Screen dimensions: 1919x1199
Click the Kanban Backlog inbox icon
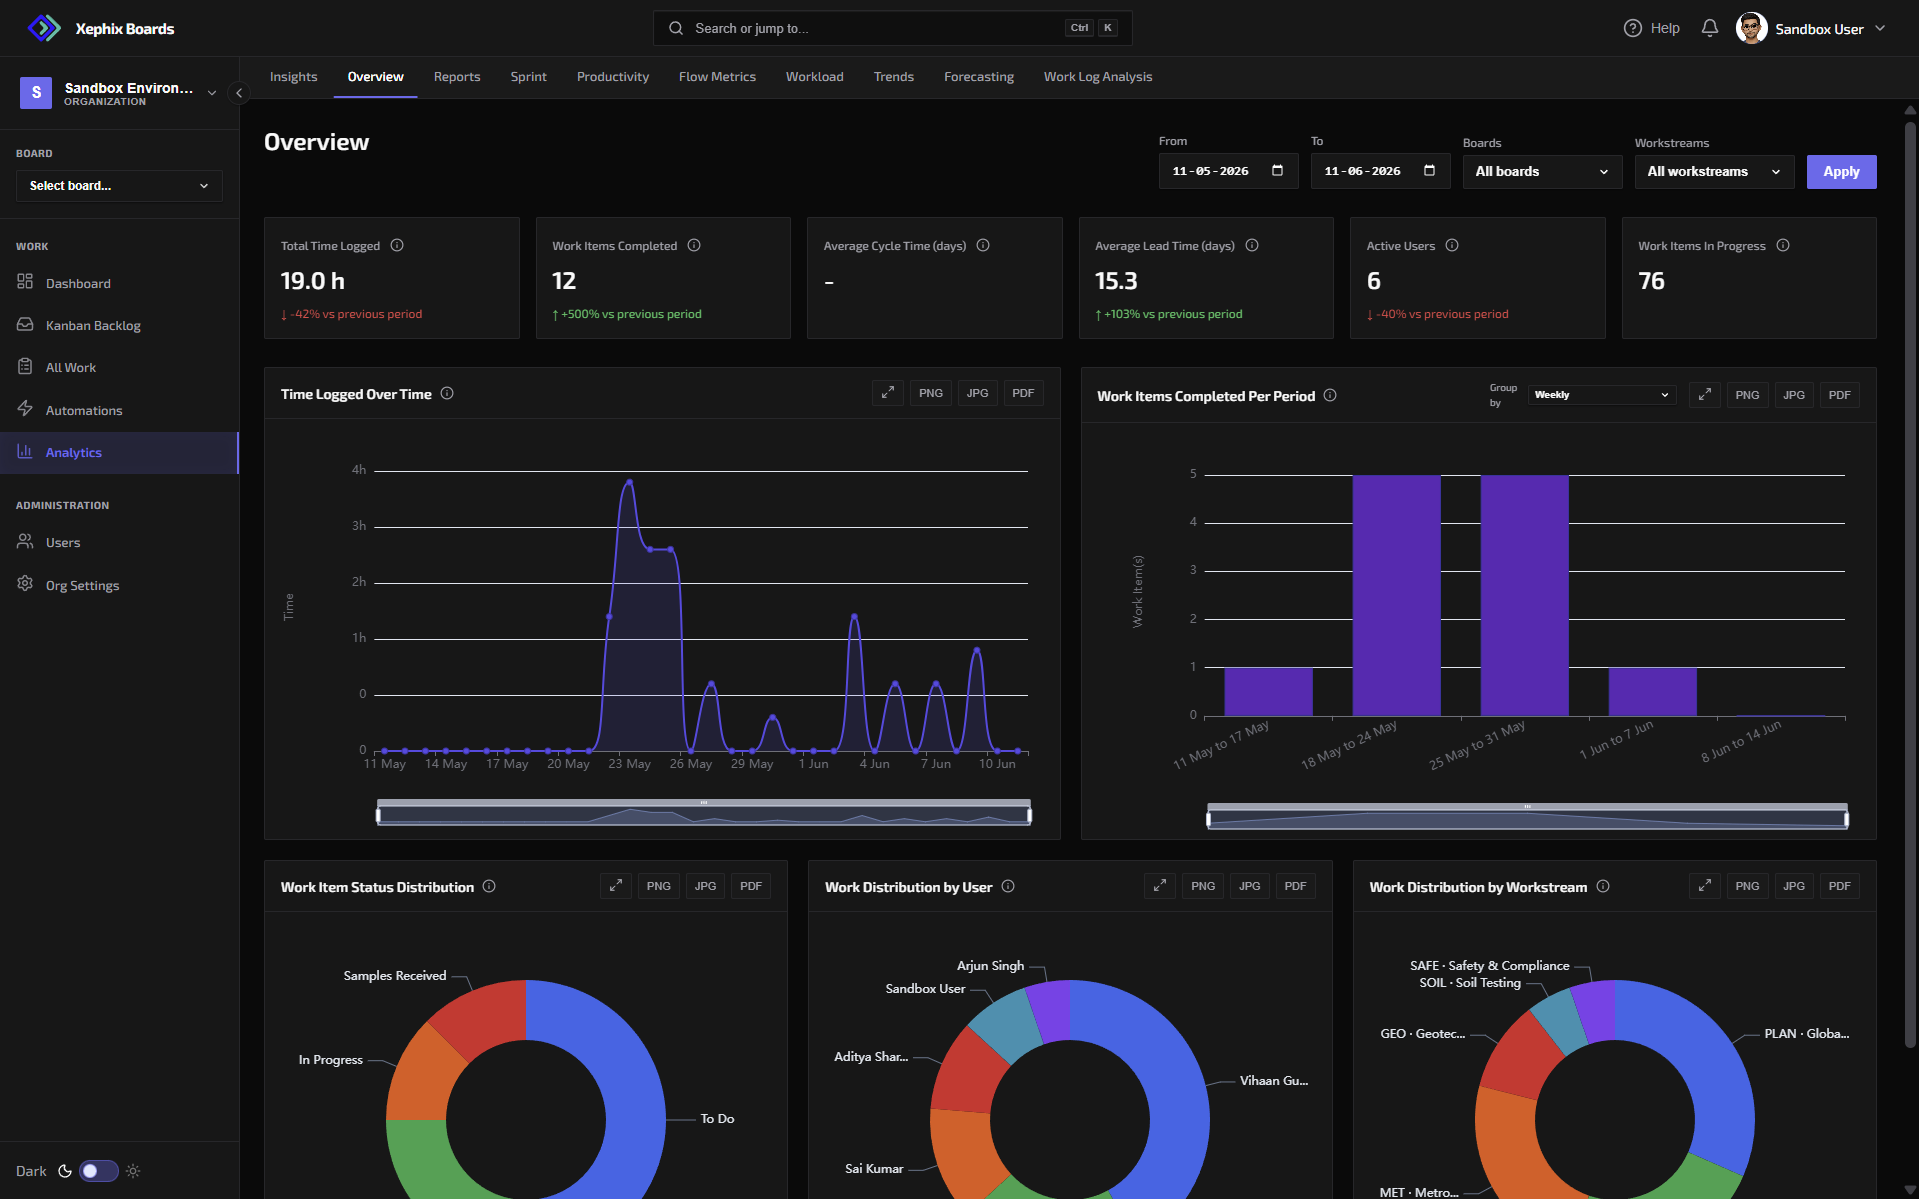click(x=25, y=324)
